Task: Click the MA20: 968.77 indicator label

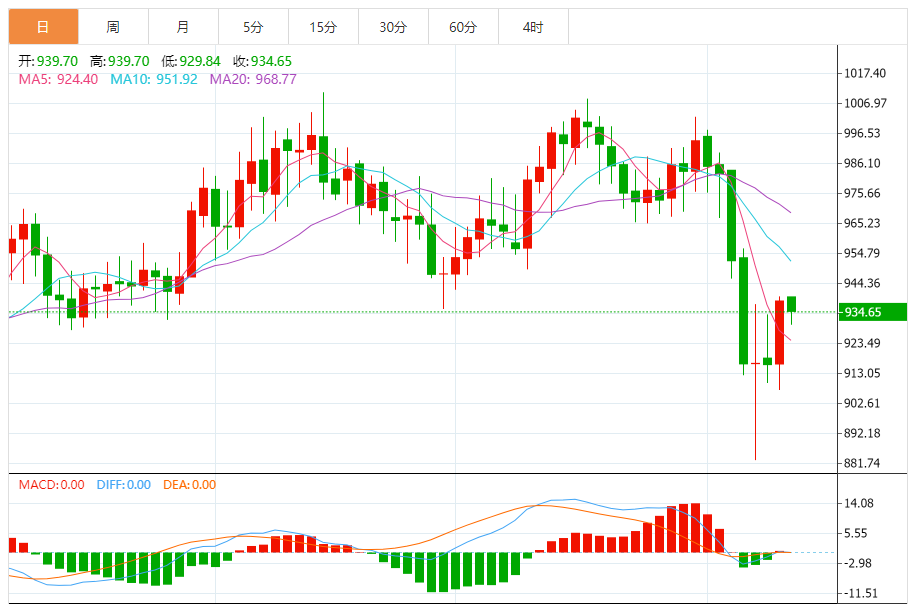Action: point(253,79)
